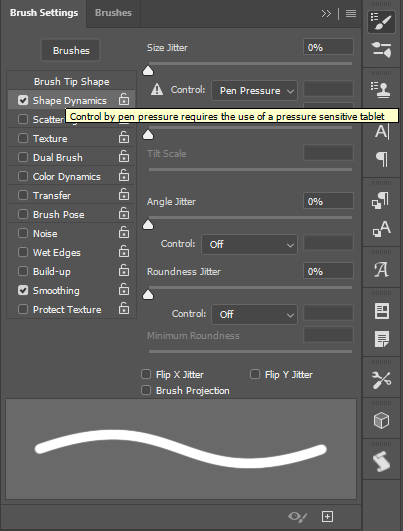403x531 pixels.
Task: Open the 3D cube panel icon
Action: (x=381, y=421)
